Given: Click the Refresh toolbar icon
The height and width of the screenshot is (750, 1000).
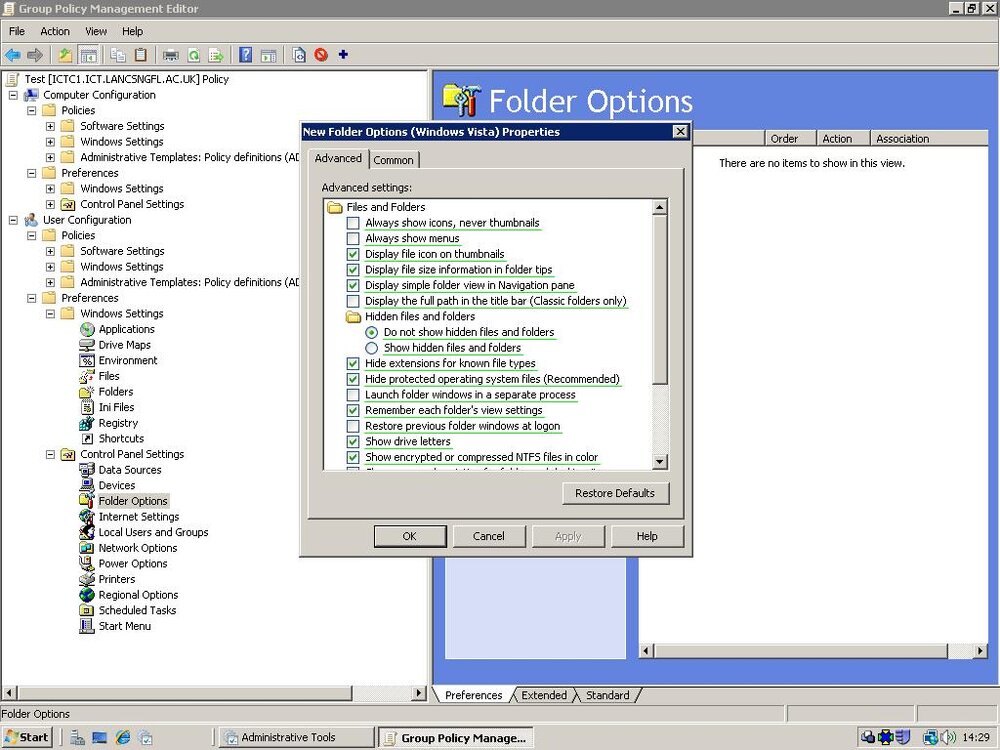Looking at the screenshot, I should point(193,55).
